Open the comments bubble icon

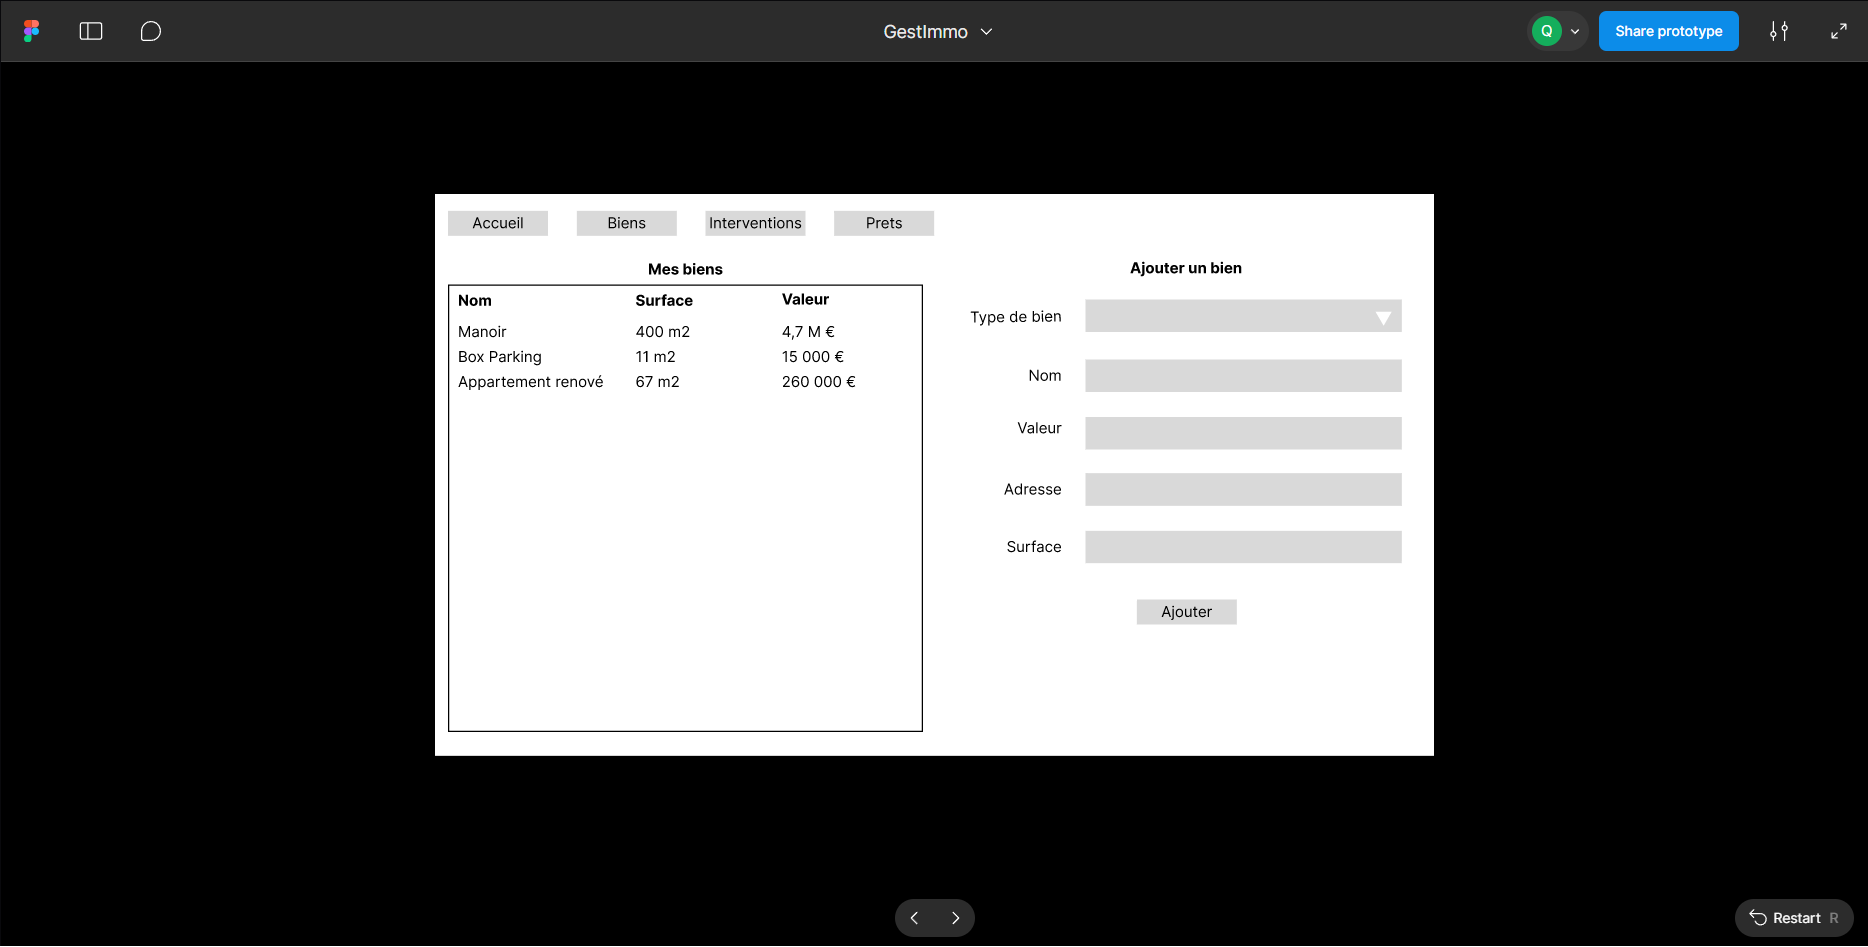[x=151, y=31]
